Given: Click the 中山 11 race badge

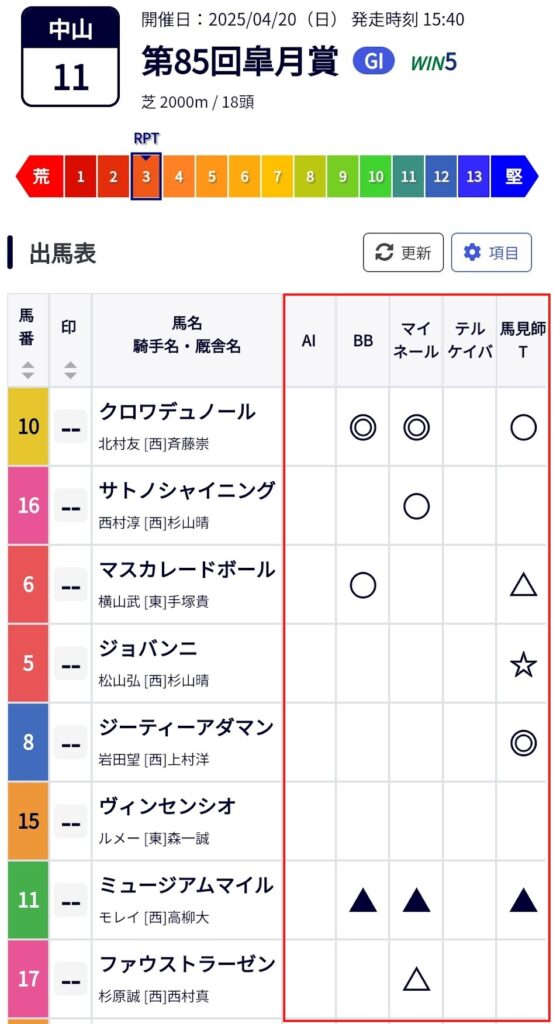Looking at the screenshot, I should 71,56.
